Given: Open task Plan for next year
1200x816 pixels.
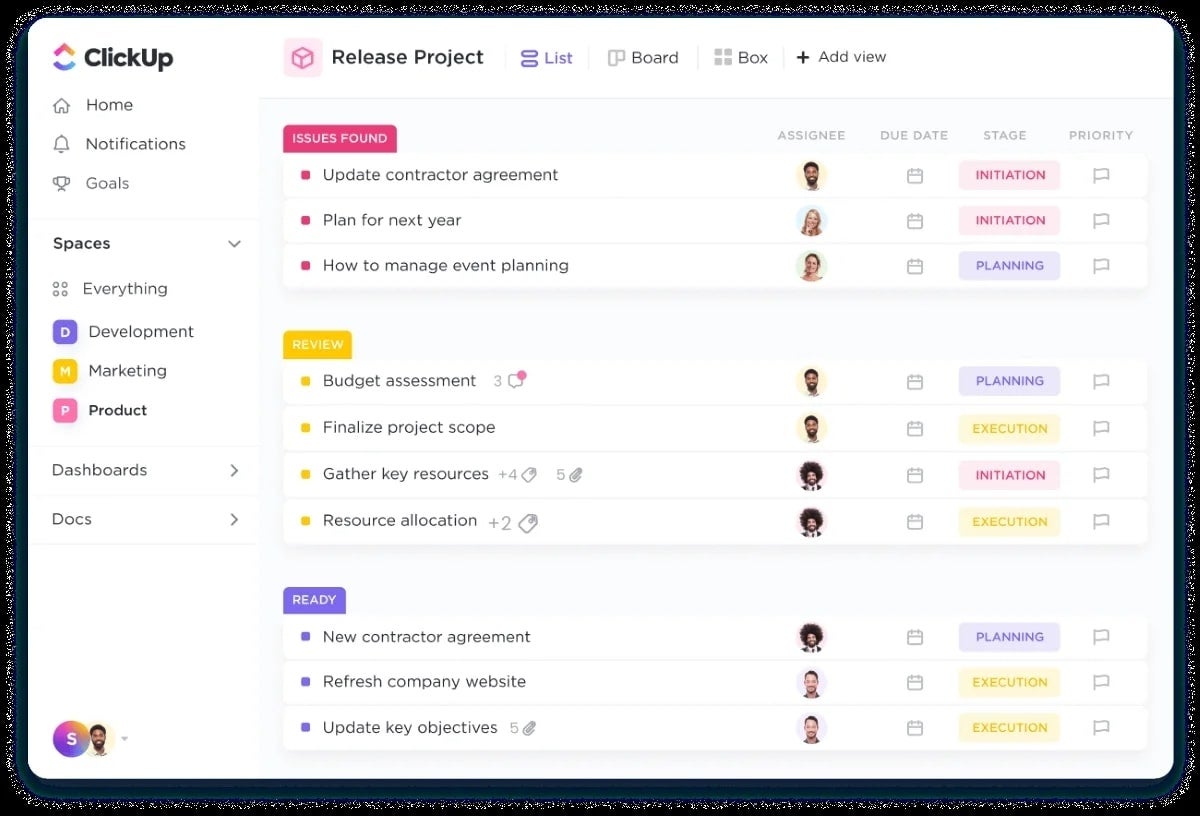Looking at the screenshot, I should (392, 221).
